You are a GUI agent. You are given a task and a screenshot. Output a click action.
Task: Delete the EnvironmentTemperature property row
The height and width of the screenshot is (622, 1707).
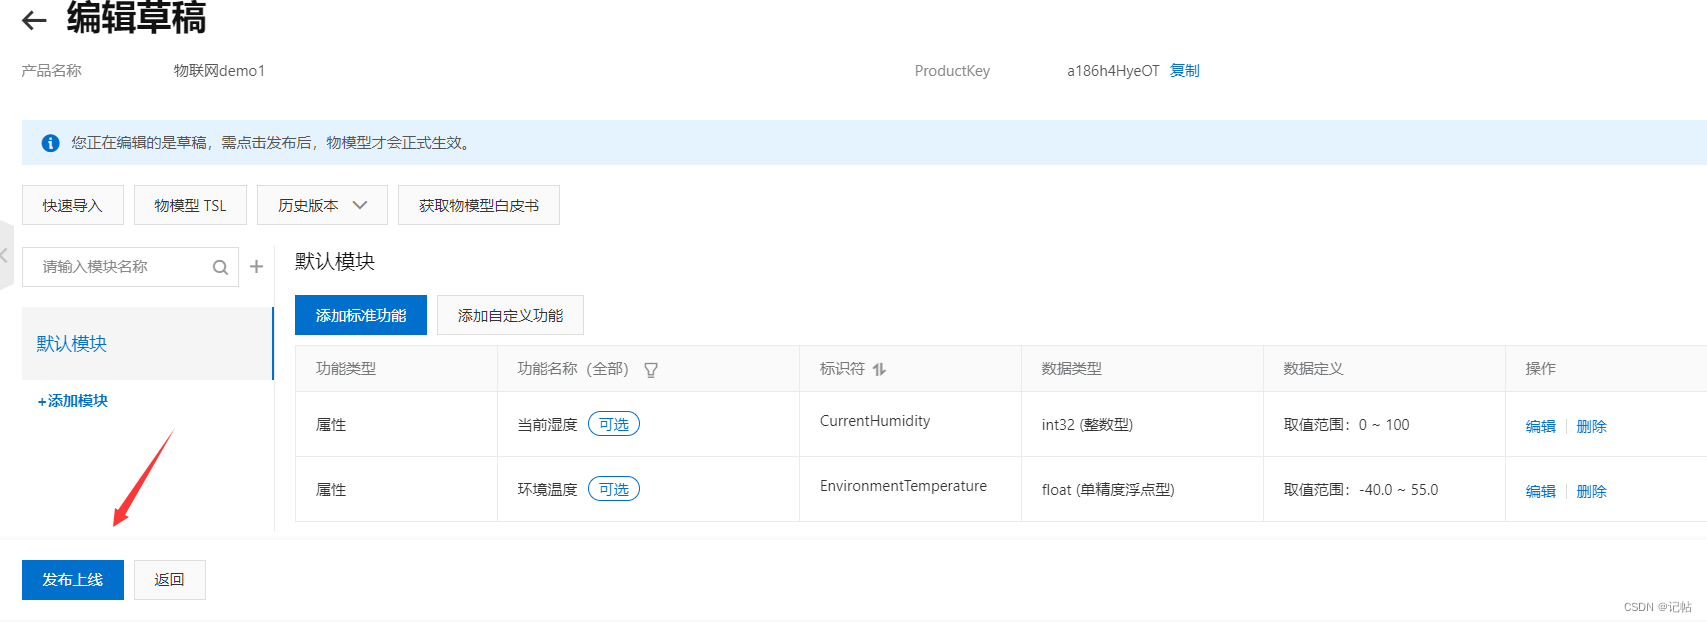pos(1591,491)
